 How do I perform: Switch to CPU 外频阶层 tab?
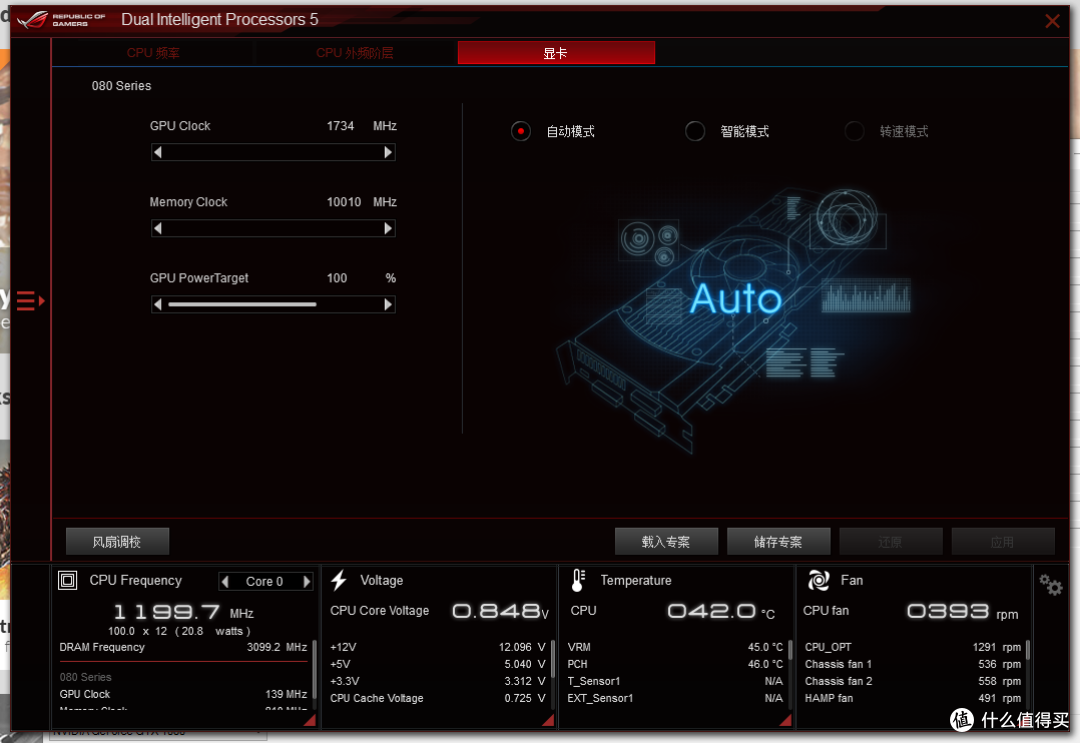point(355,53)
